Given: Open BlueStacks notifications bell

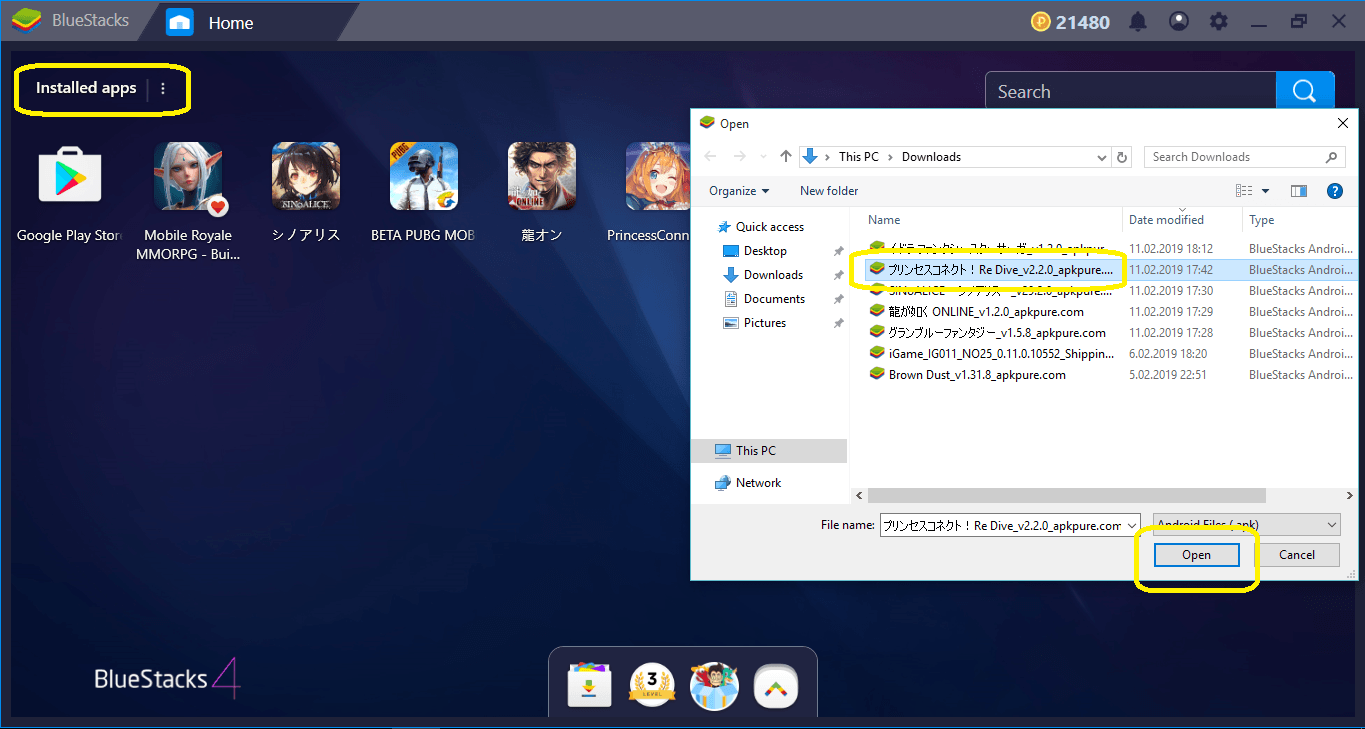Looking at the screenshot, I should click(1138, 21).
